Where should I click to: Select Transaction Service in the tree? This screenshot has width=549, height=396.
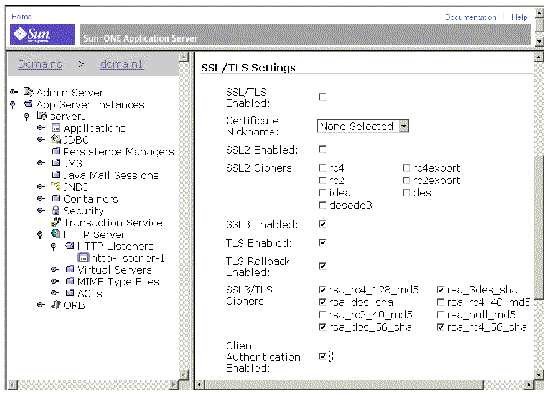tap(113, 222)
